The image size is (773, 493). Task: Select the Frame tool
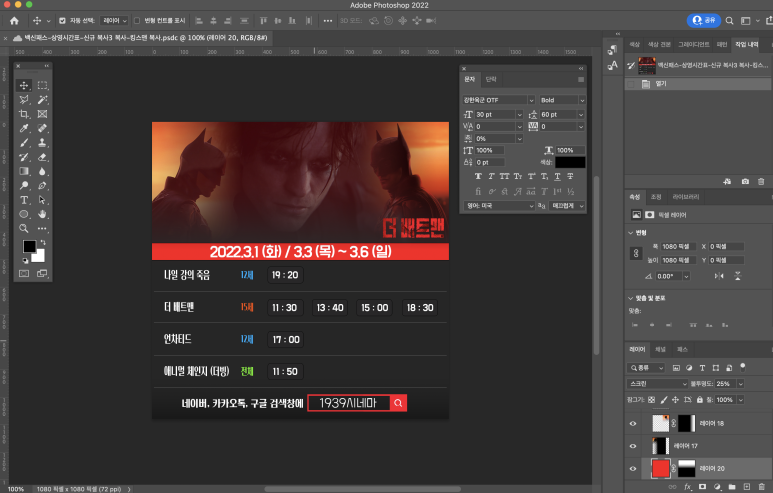tap(42, 114)
